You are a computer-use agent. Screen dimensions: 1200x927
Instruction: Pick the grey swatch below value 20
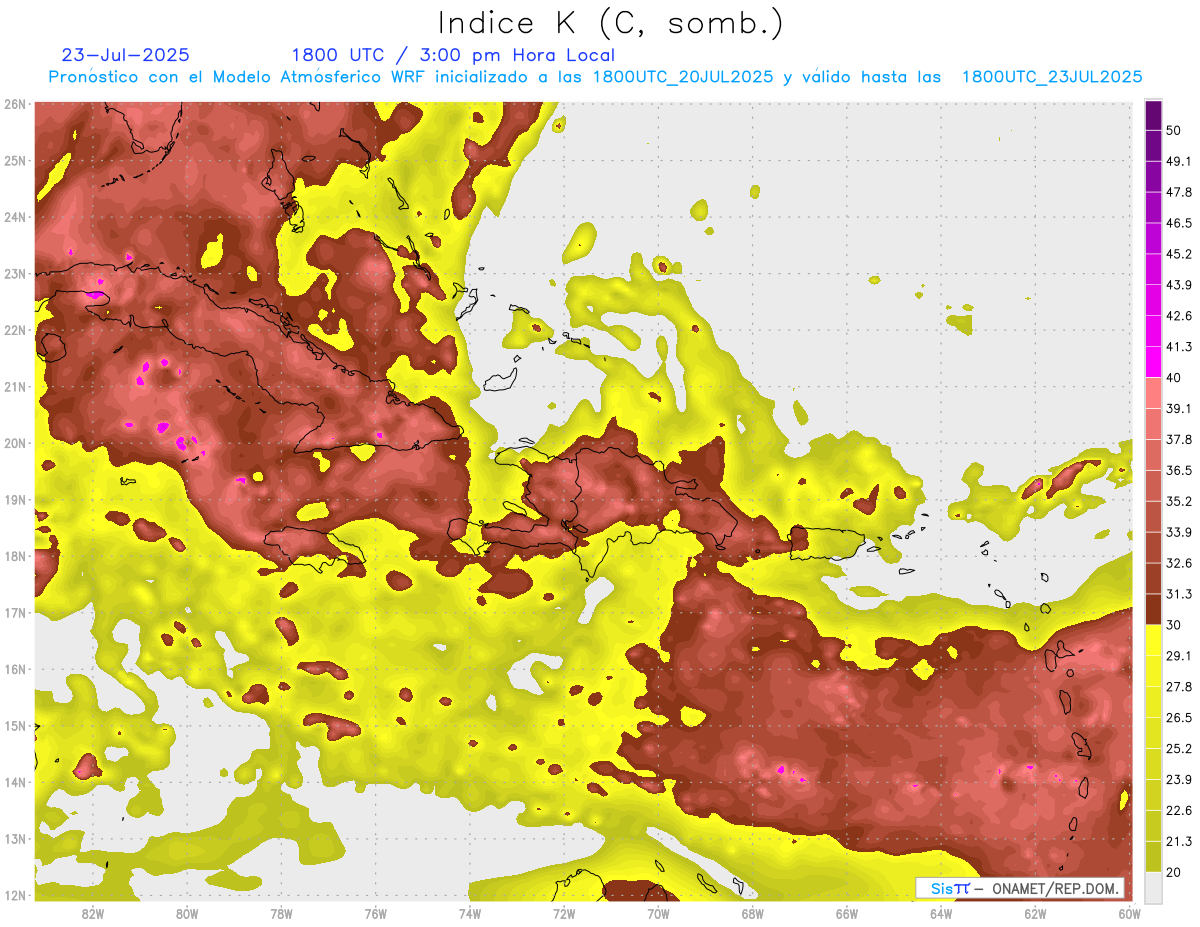pyautogui.click(x=1153, y=886)
